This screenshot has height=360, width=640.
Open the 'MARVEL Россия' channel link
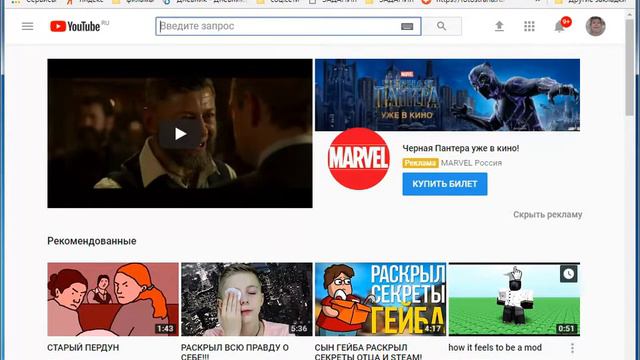(471, 163)
